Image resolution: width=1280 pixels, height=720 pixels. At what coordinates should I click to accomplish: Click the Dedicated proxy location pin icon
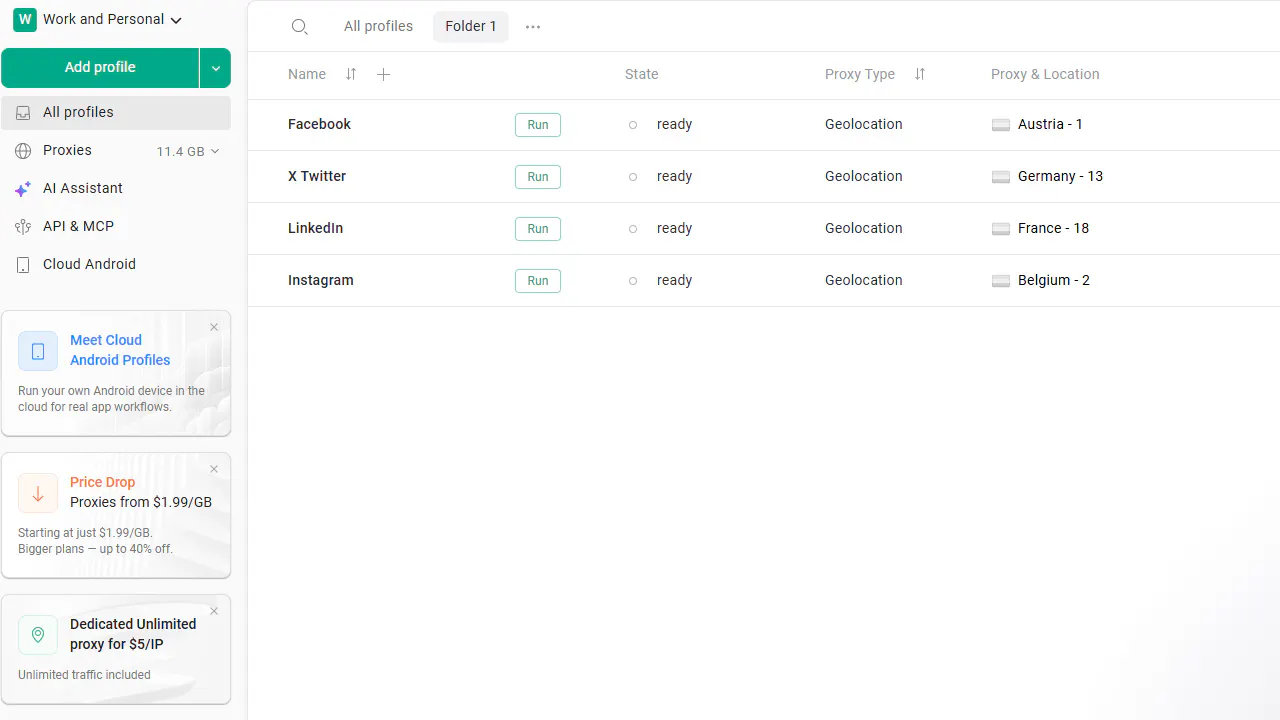(x=38, y=635)
